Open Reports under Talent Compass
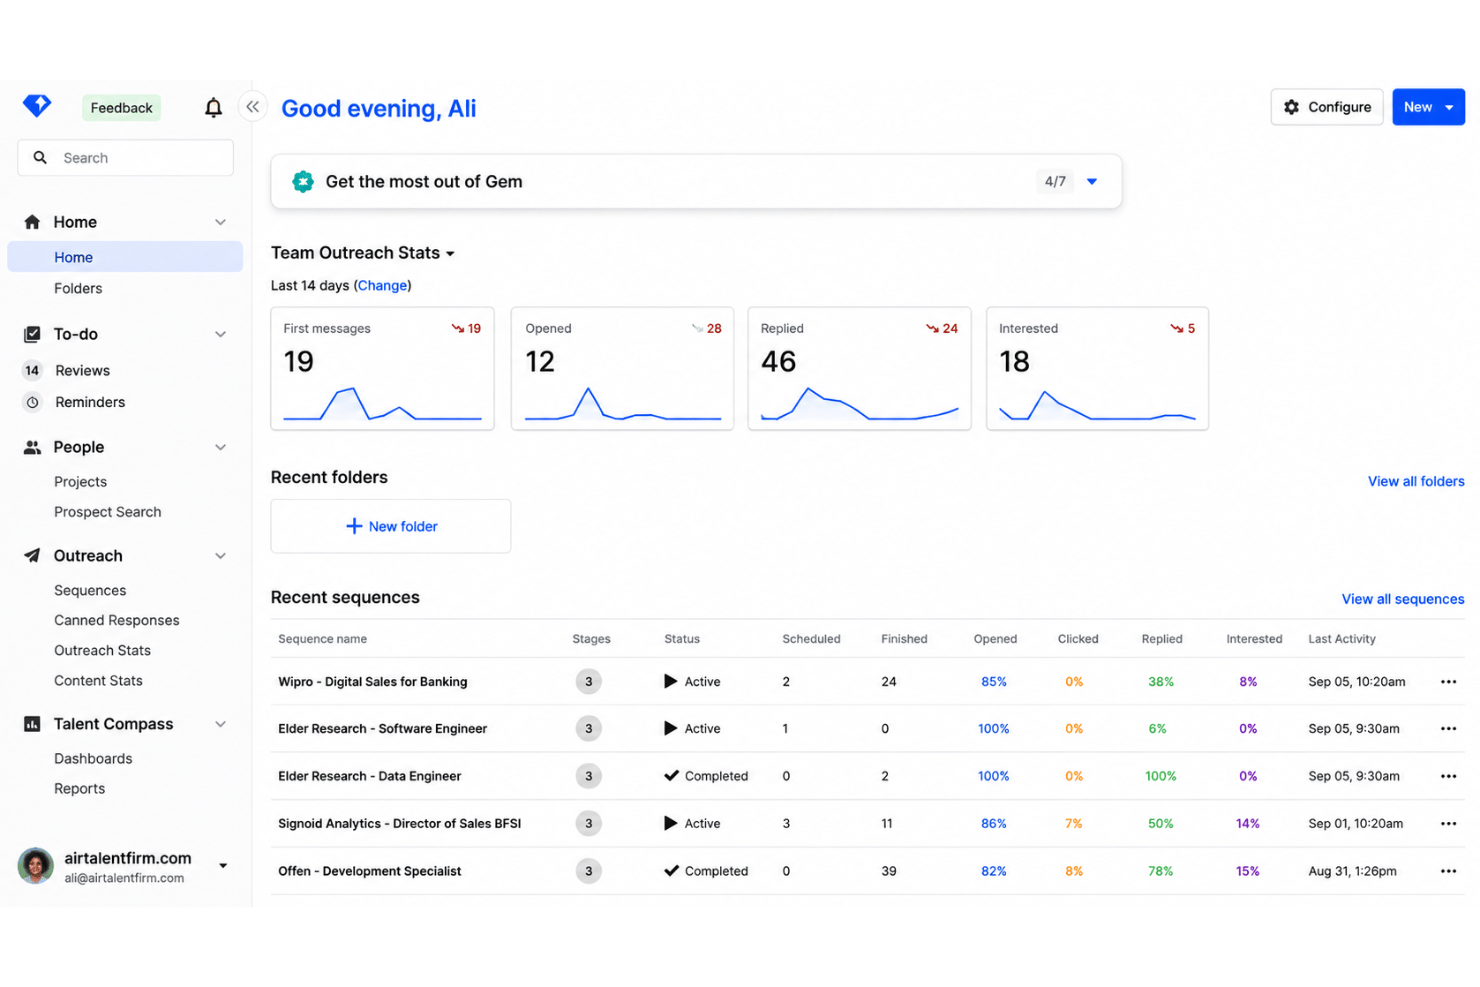1480x987 pixels. (79, 788)
